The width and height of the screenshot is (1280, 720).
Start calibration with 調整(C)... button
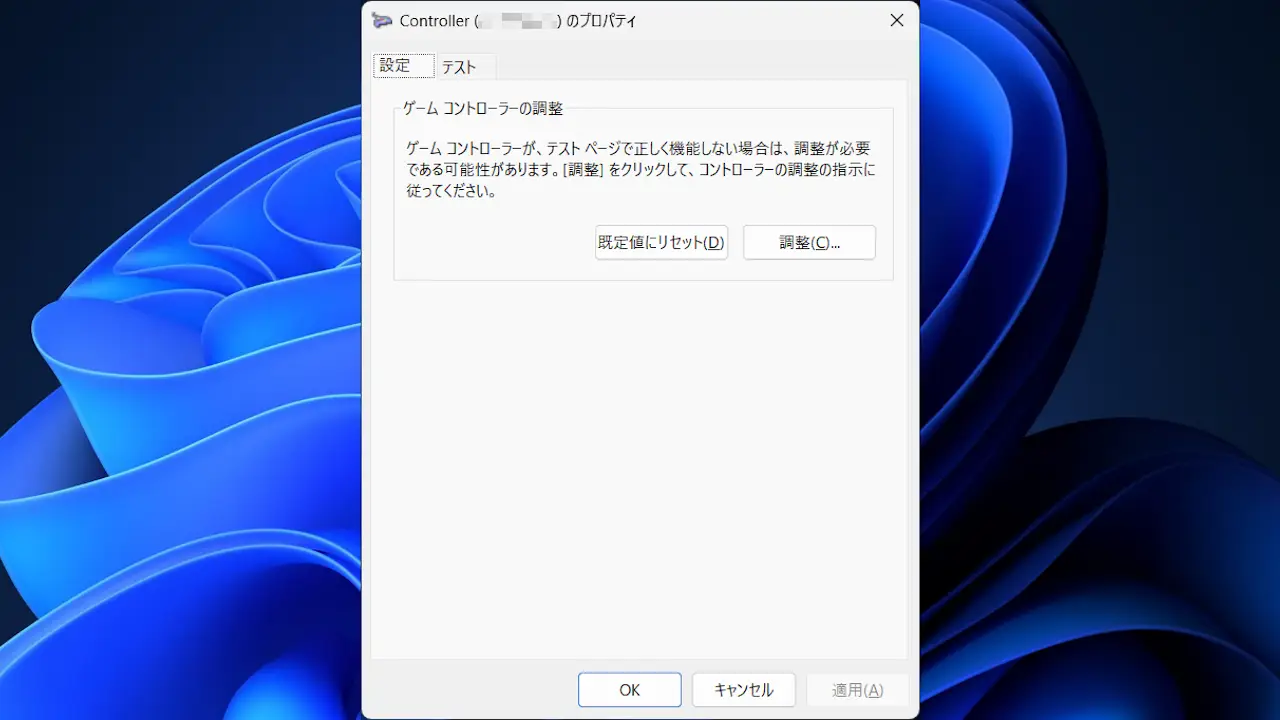tap(809, 243)
